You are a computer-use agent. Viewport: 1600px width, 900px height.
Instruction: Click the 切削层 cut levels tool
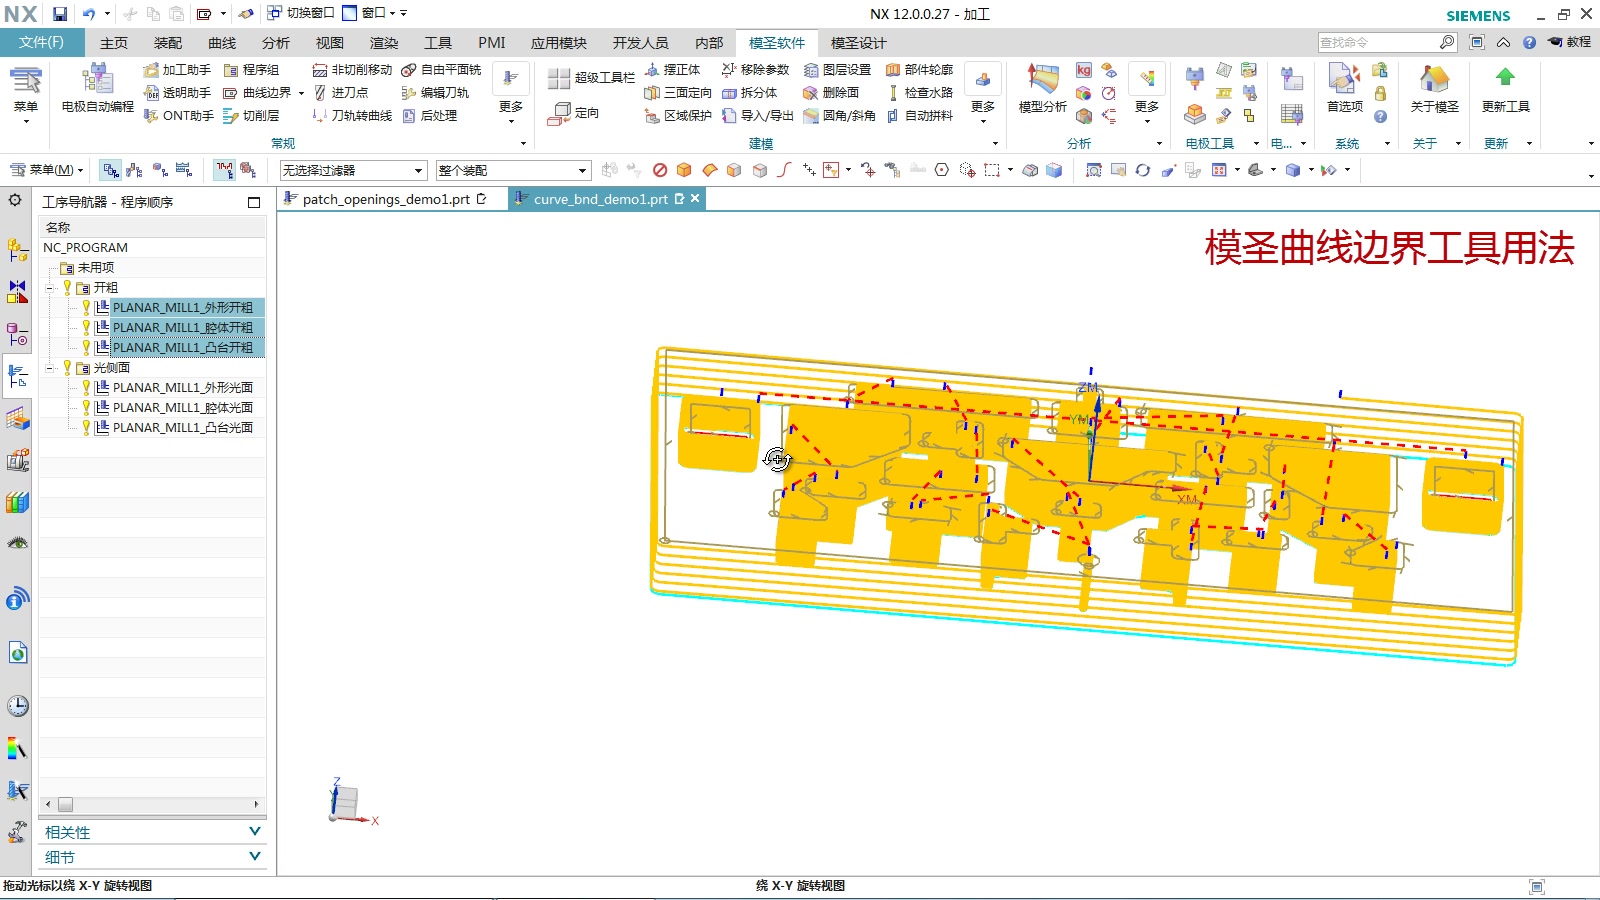(251, 116)
